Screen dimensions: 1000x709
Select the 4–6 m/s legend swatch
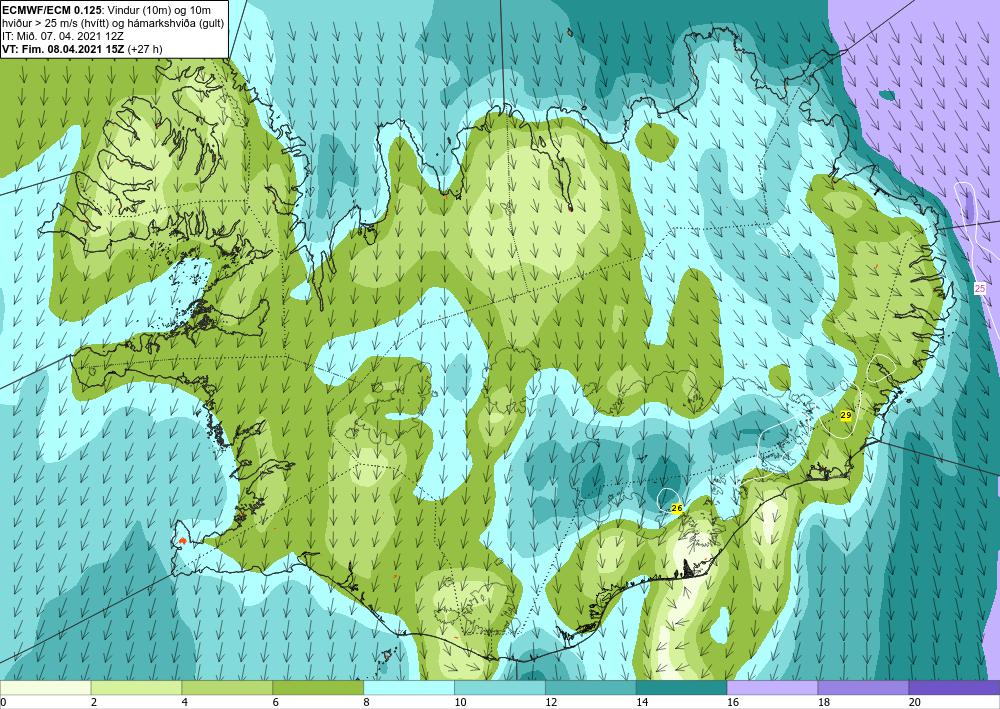point(227,688)
